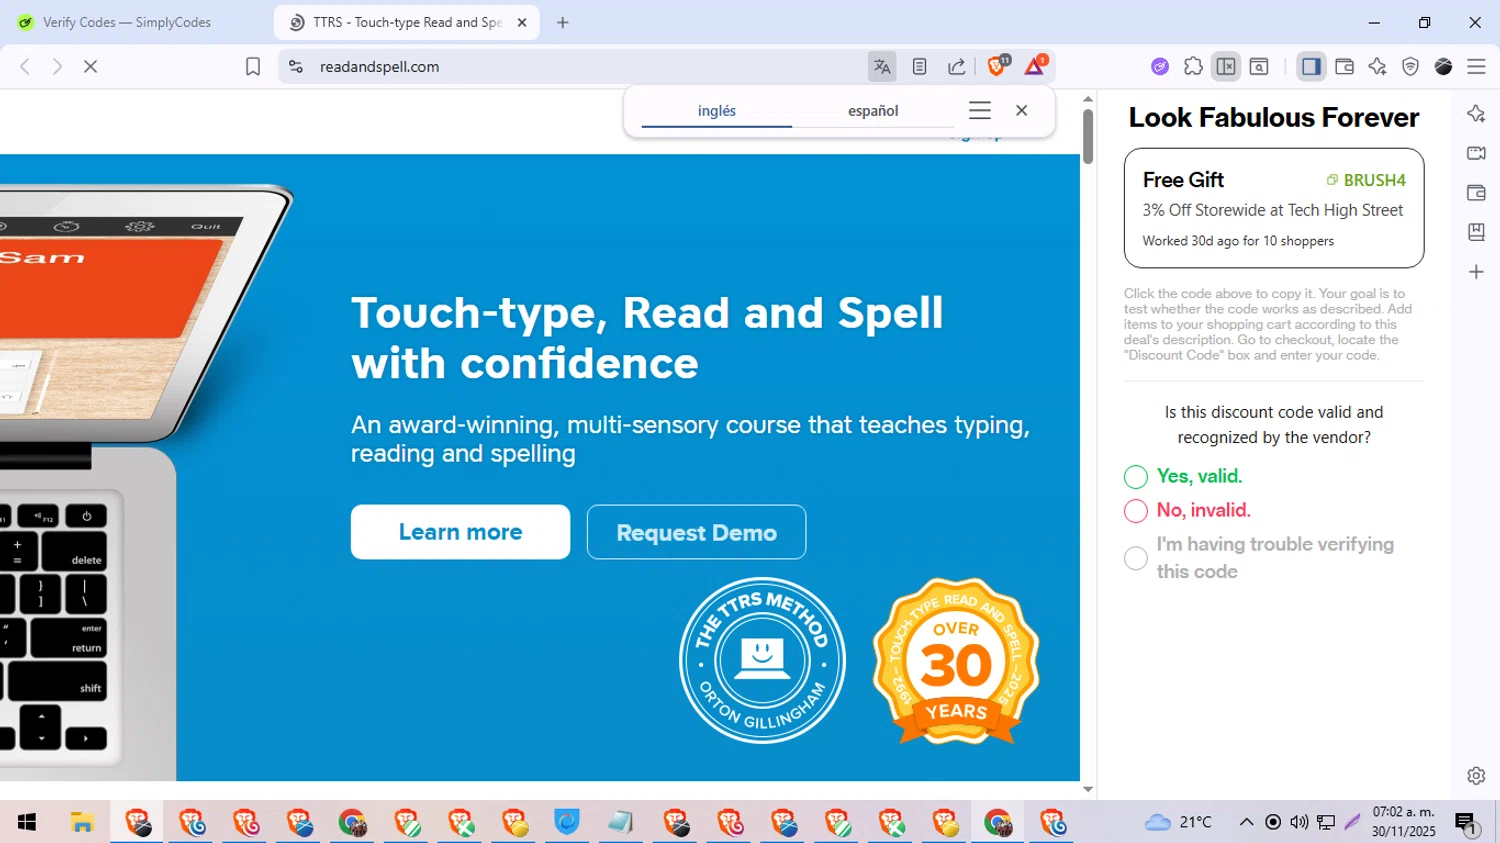1500x843 pixels.
Task: Click the volume speaker tray icon
Action: coord(1299,822)
